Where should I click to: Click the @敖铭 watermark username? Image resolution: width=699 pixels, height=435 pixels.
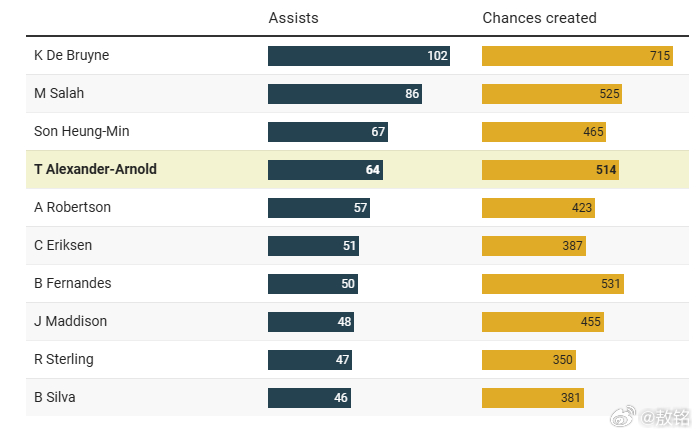665,417
